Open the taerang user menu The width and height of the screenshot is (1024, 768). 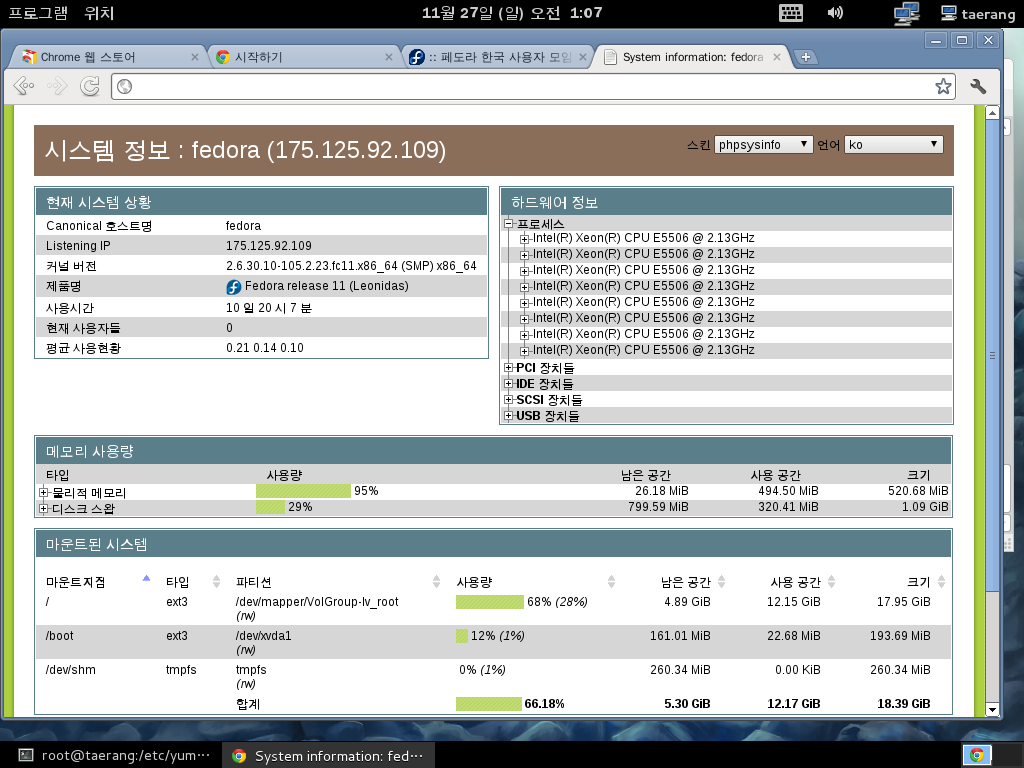click(x=978, y=14)
